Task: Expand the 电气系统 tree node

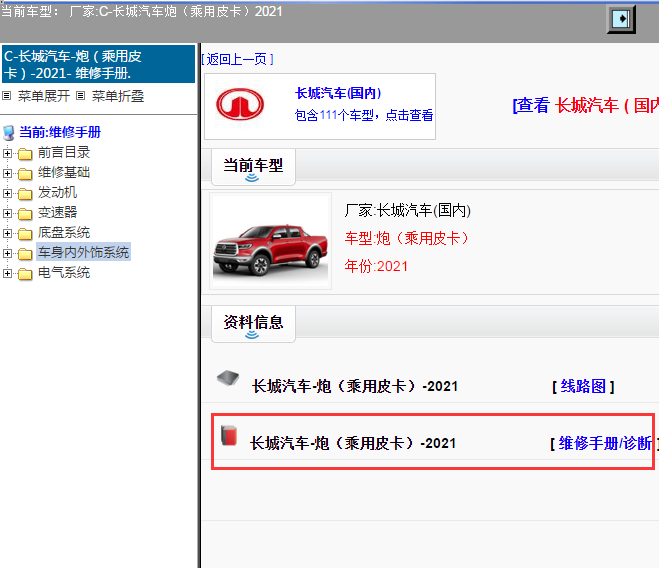Action: pyautogui.click(x=7, y=274)
